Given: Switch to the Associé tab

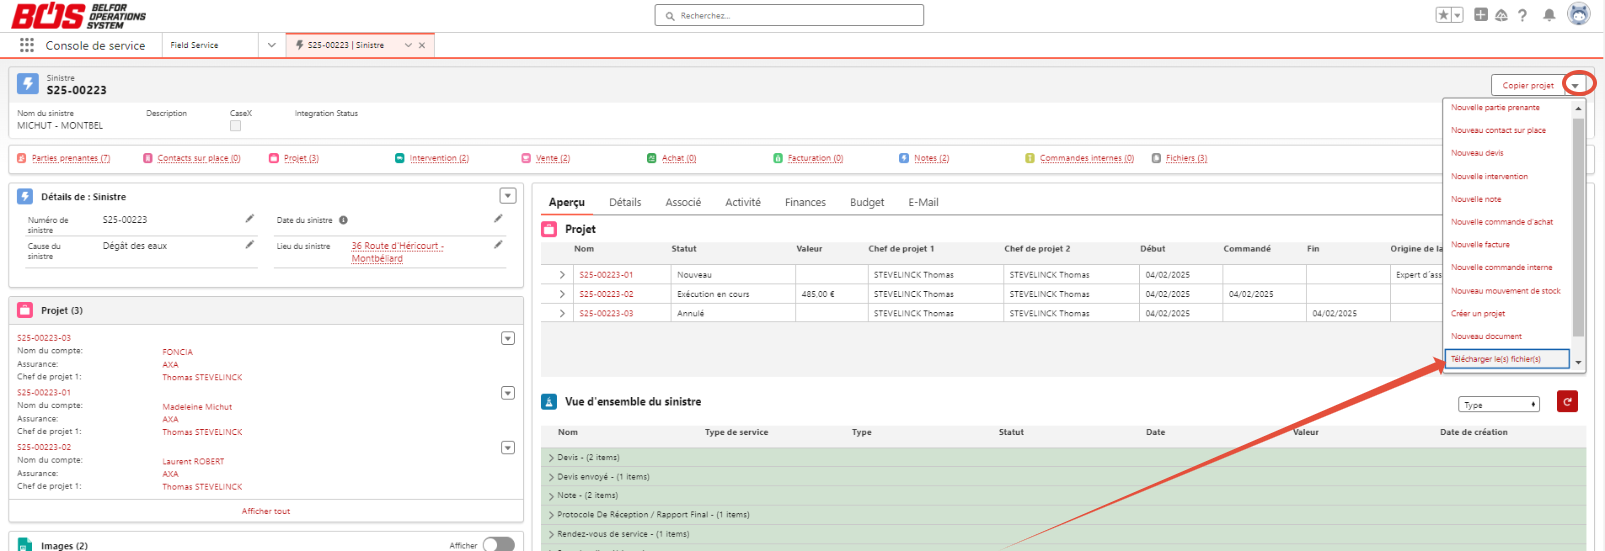Looking at the screenshot, I should (x=683, y=202).
